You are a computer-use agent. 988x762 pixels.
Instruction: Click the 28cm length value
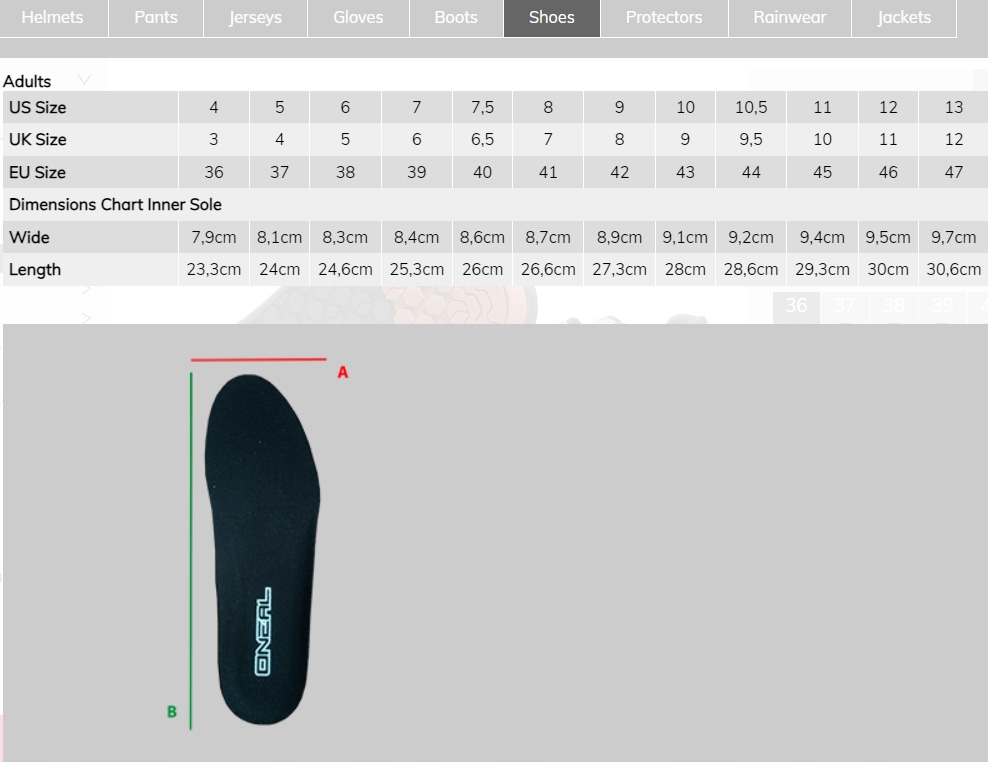(686, 270)
